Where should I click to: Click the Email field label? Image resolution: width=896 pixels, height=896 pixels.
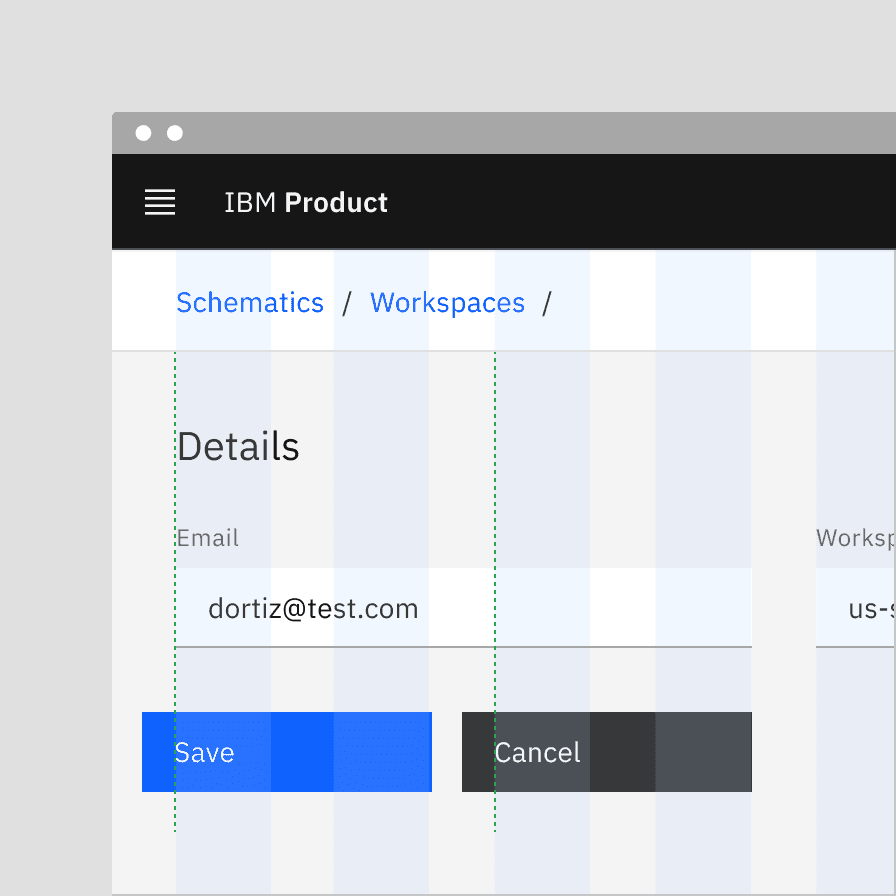point(207,538)
